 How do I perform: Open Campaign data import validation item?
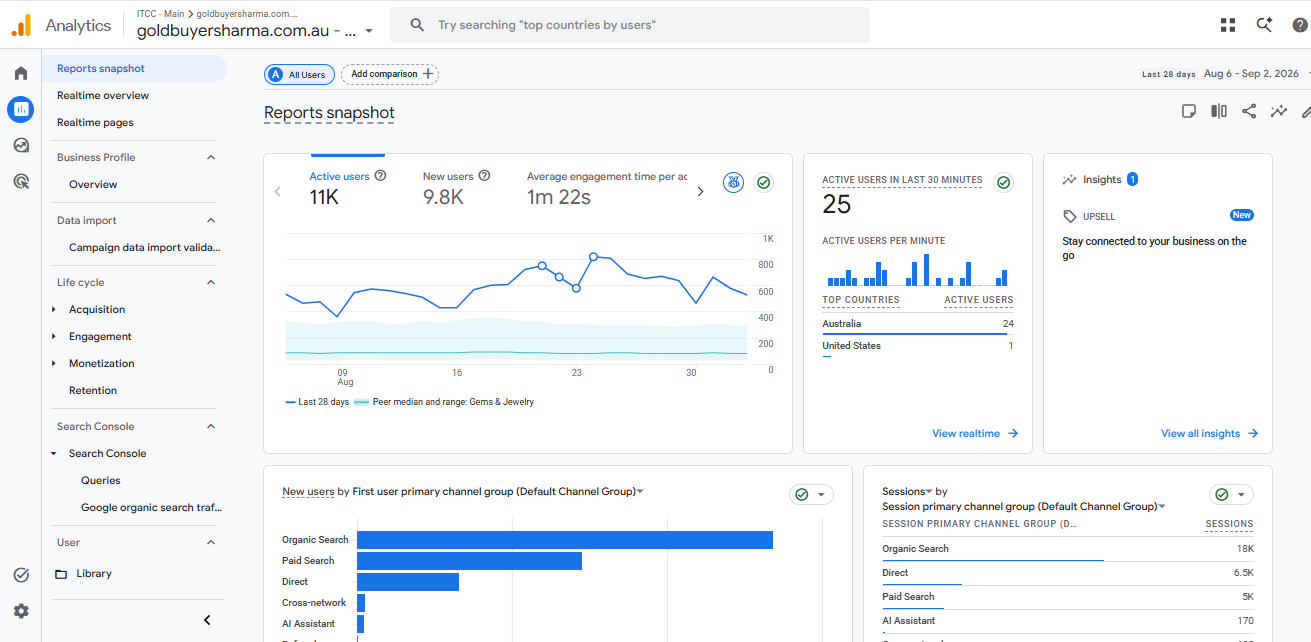(145, 248)
